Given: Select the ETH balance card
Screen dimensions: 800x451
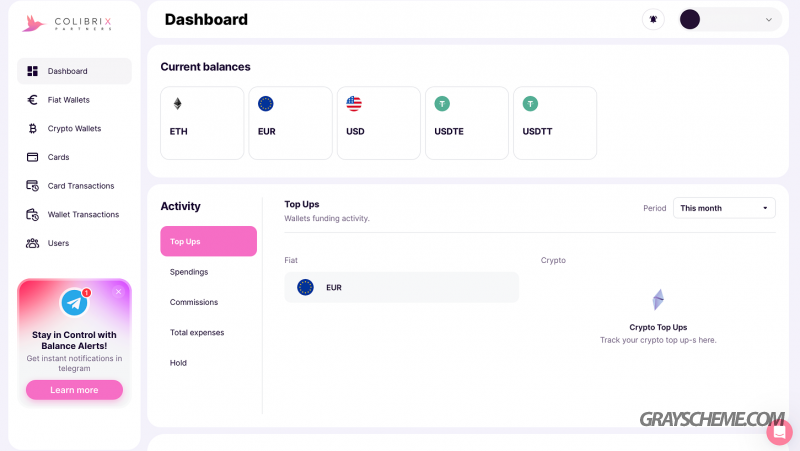Looking at the screenshot, I should coord(202,123).
